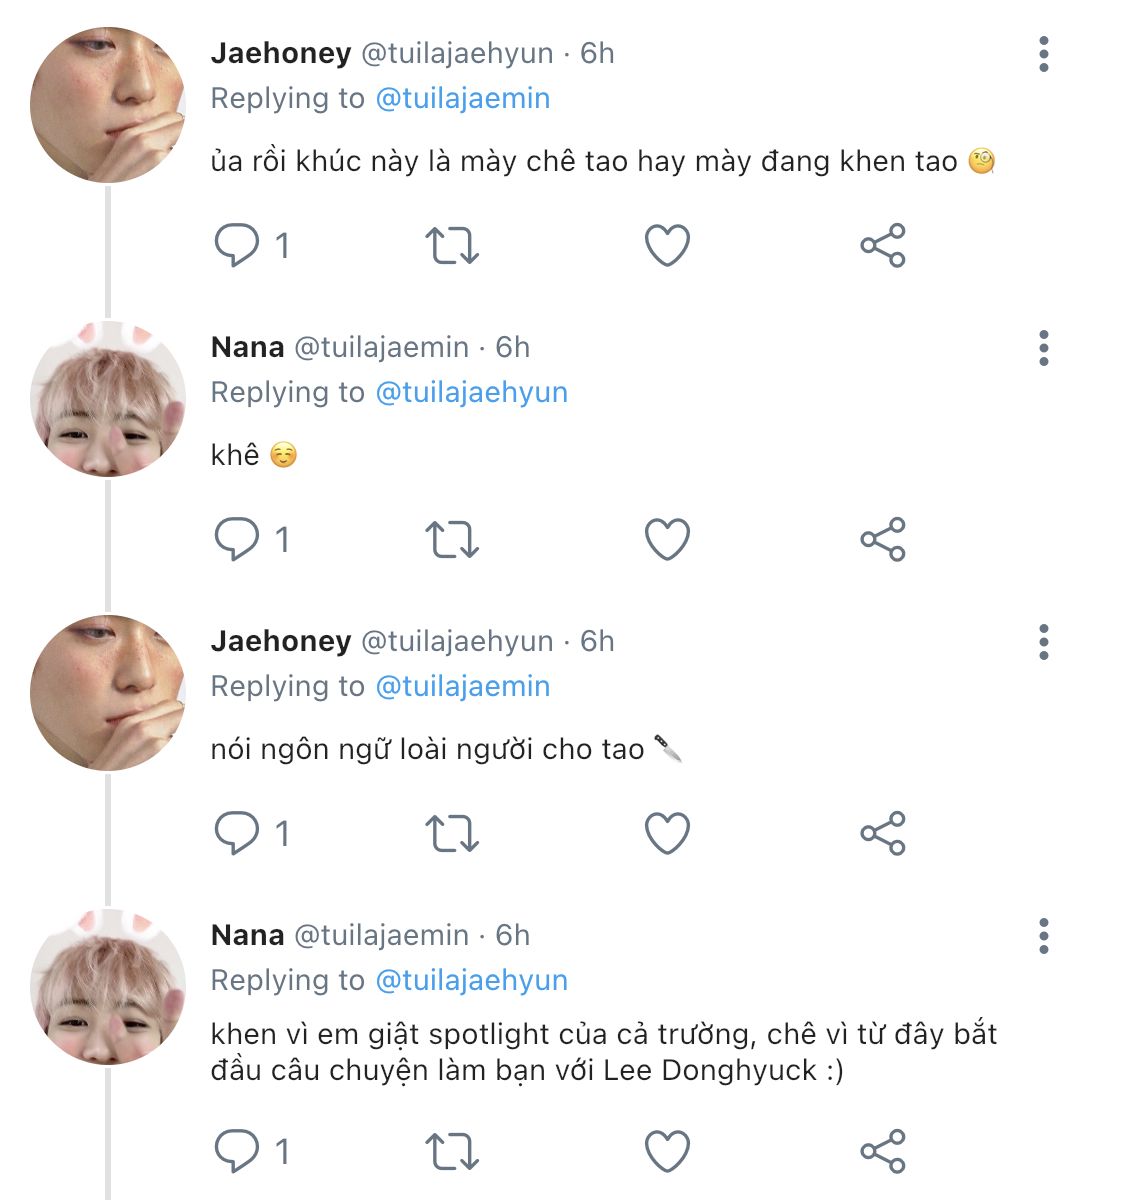Share Jaehoney's first tweet in the thread
This screenshot has height=1200, width=1125.
(883, 245)
